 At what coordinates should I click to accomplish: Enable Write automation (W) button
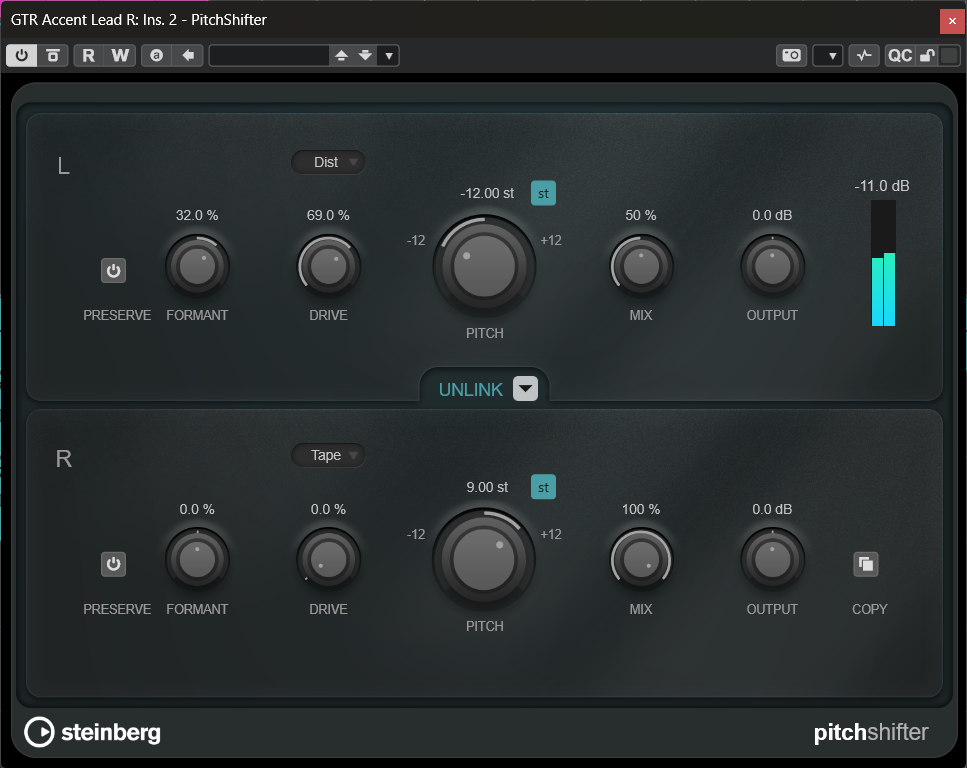[120, 56]
